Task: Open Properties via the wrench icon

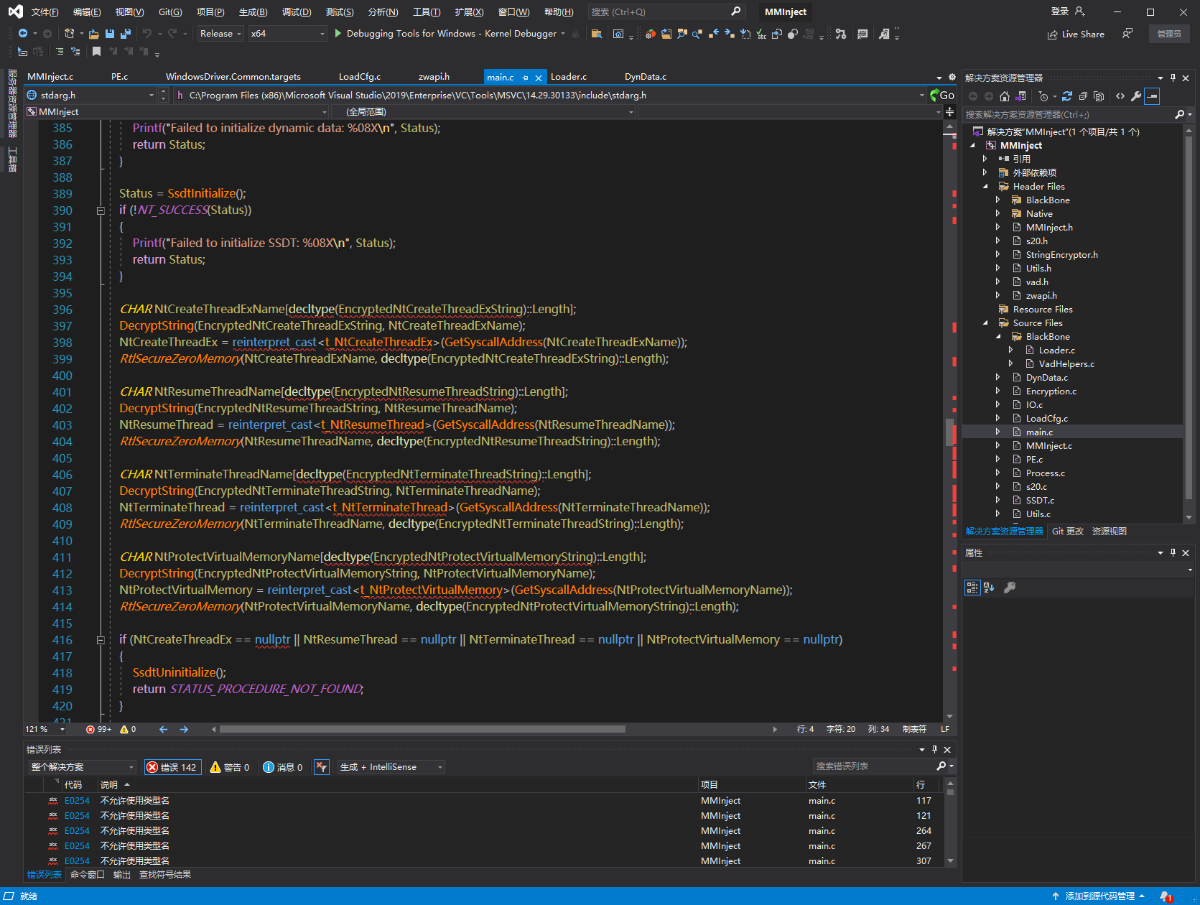Action: coord(1136,96)
